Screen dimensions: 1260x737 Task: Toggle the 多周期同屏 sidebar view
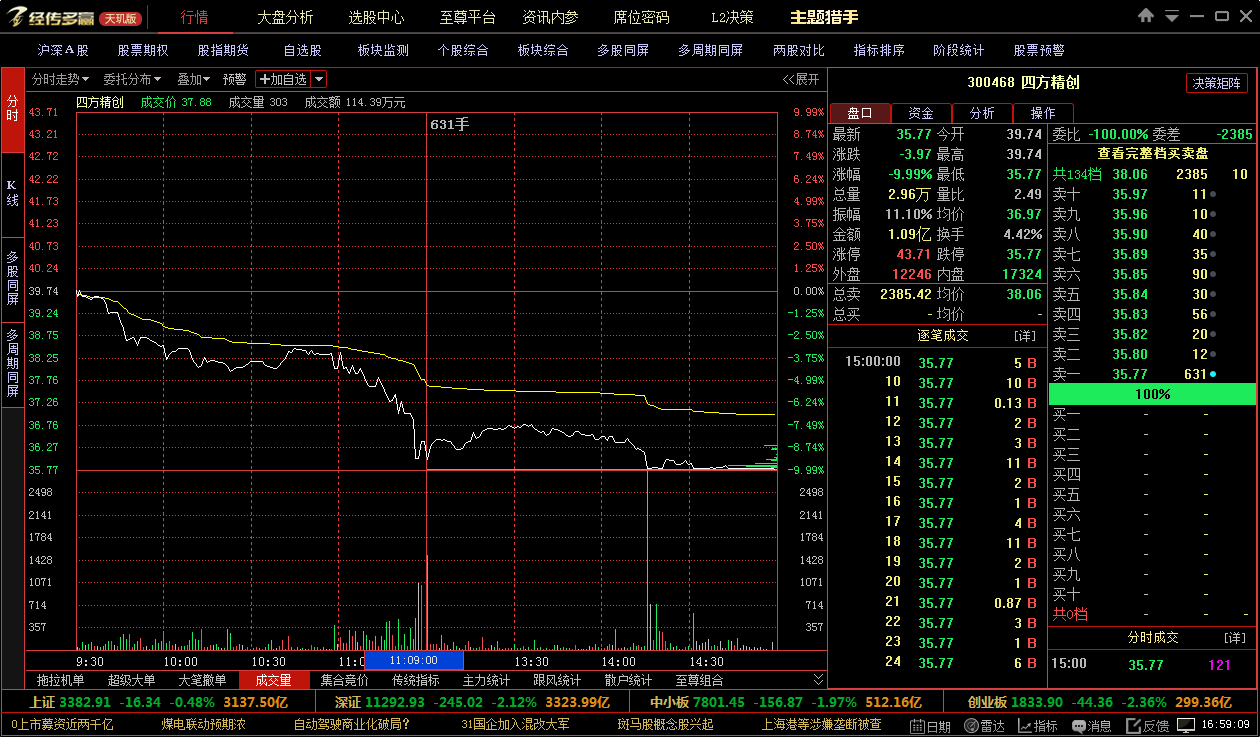pyautogui.click(x=12, y=362)
